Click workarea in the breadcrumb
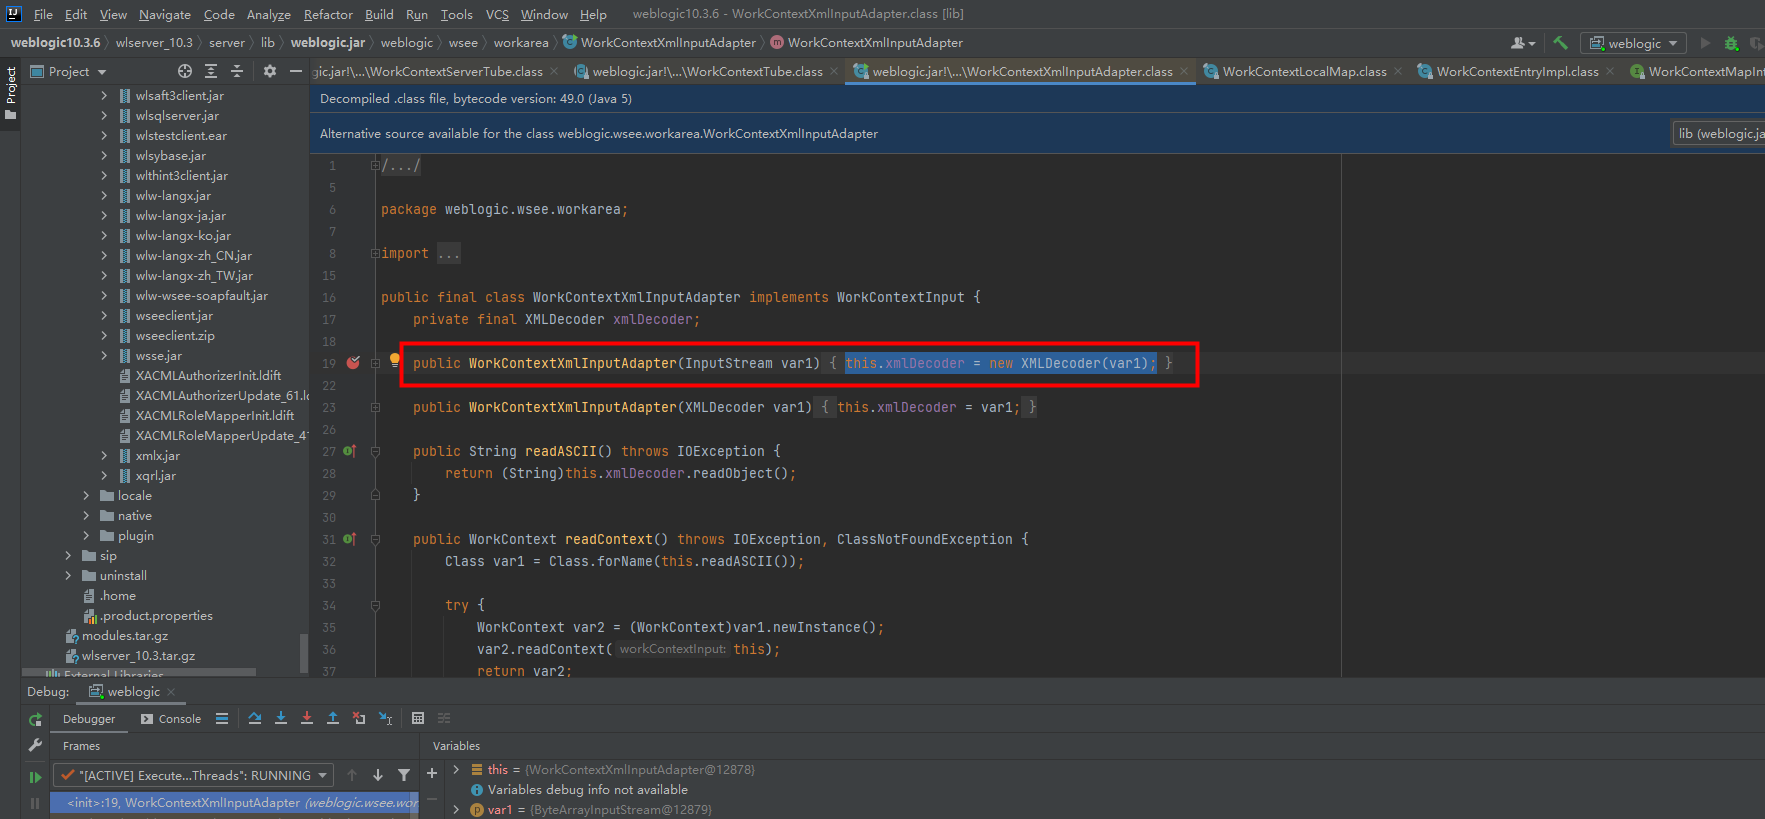The image size is (1765, 819). pos(521,43)
